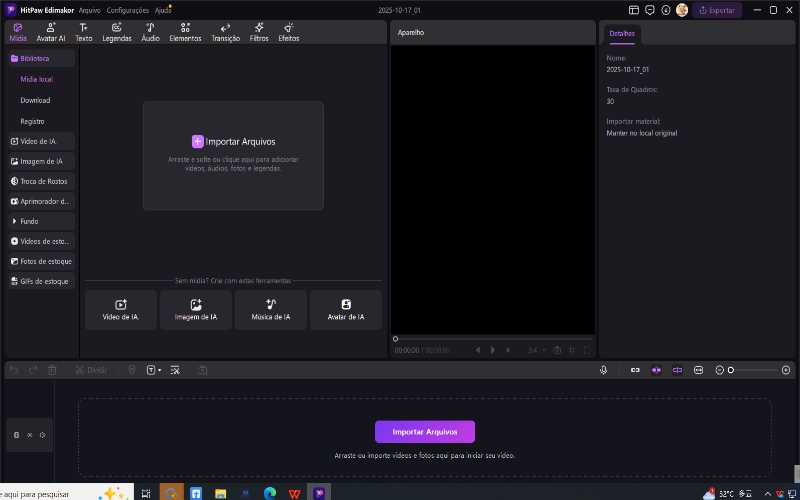Open the Configurações menu
The width and height of the screenshot is (800, 500).
click(127, 9)
